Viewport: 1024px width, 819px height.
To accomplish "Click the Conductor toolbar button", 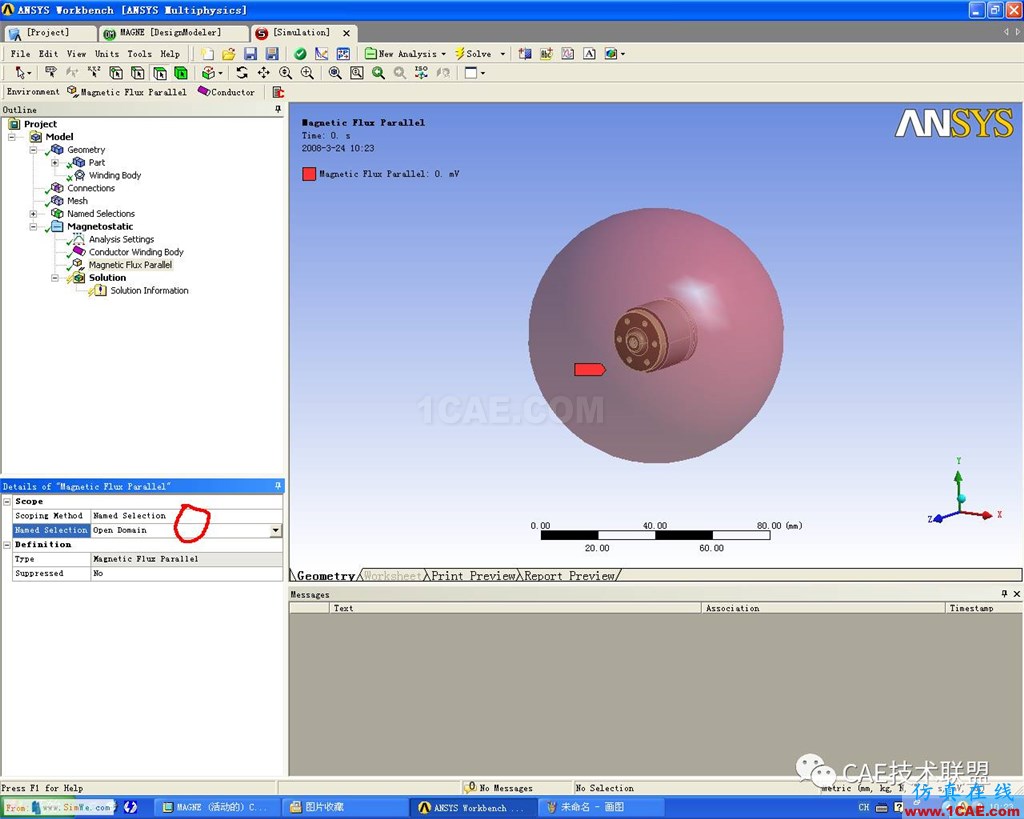I will coord(227,92).
